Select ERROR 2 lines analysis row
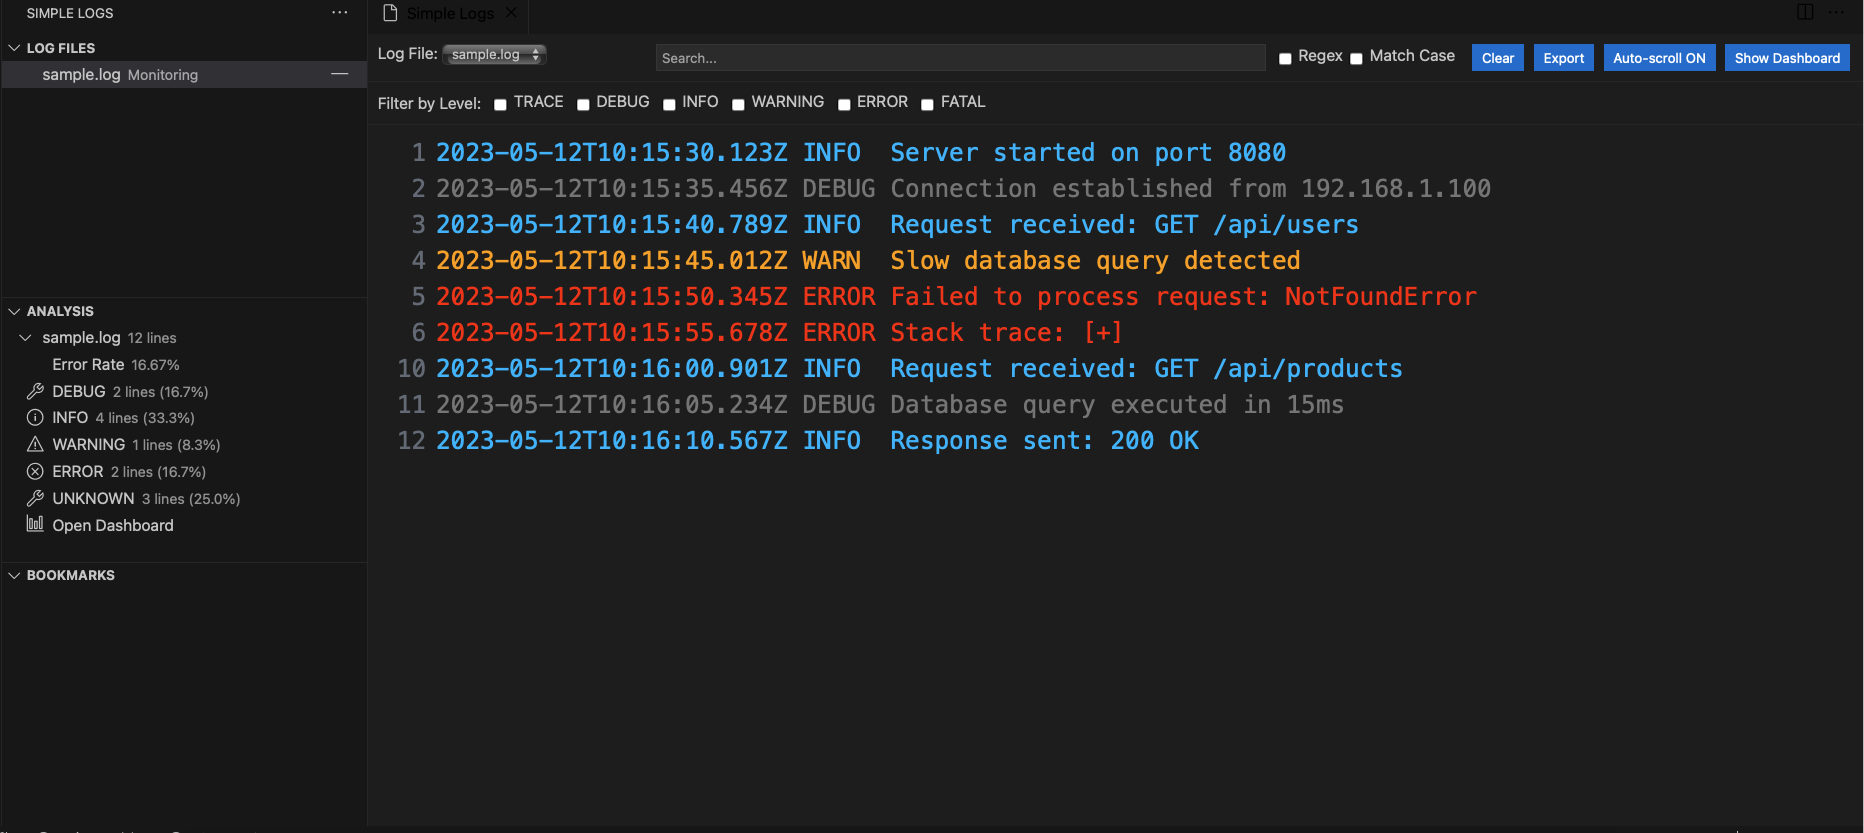This screenshot has height=833, width=1864. tap(184, 471)
